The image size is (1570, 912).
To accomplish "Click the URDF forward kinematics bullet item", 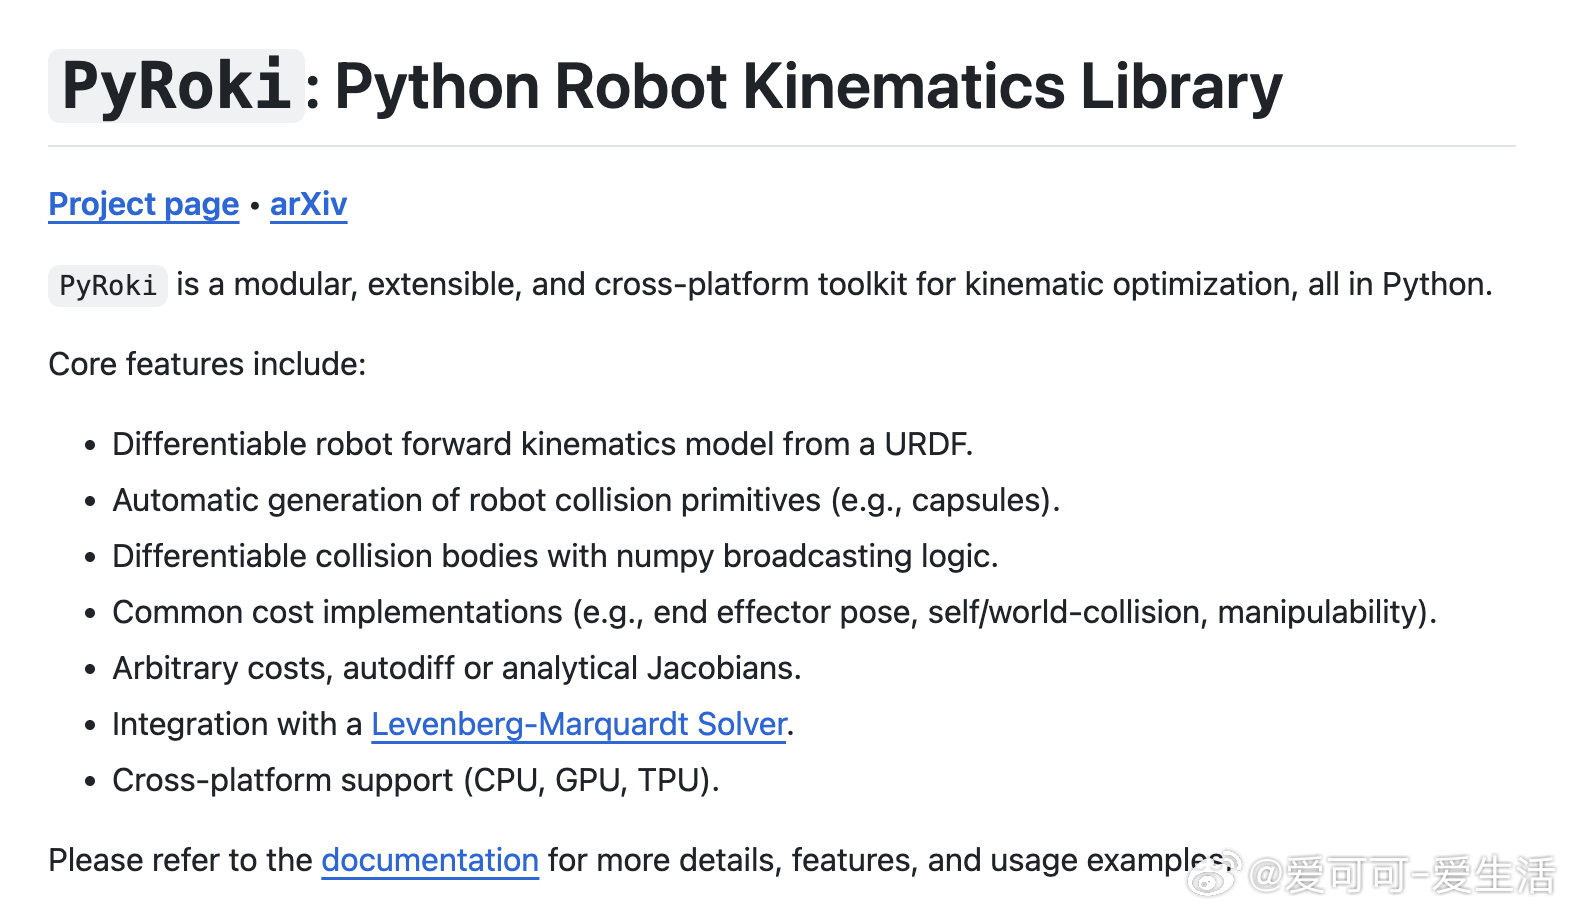I will (x=542, y=444).
